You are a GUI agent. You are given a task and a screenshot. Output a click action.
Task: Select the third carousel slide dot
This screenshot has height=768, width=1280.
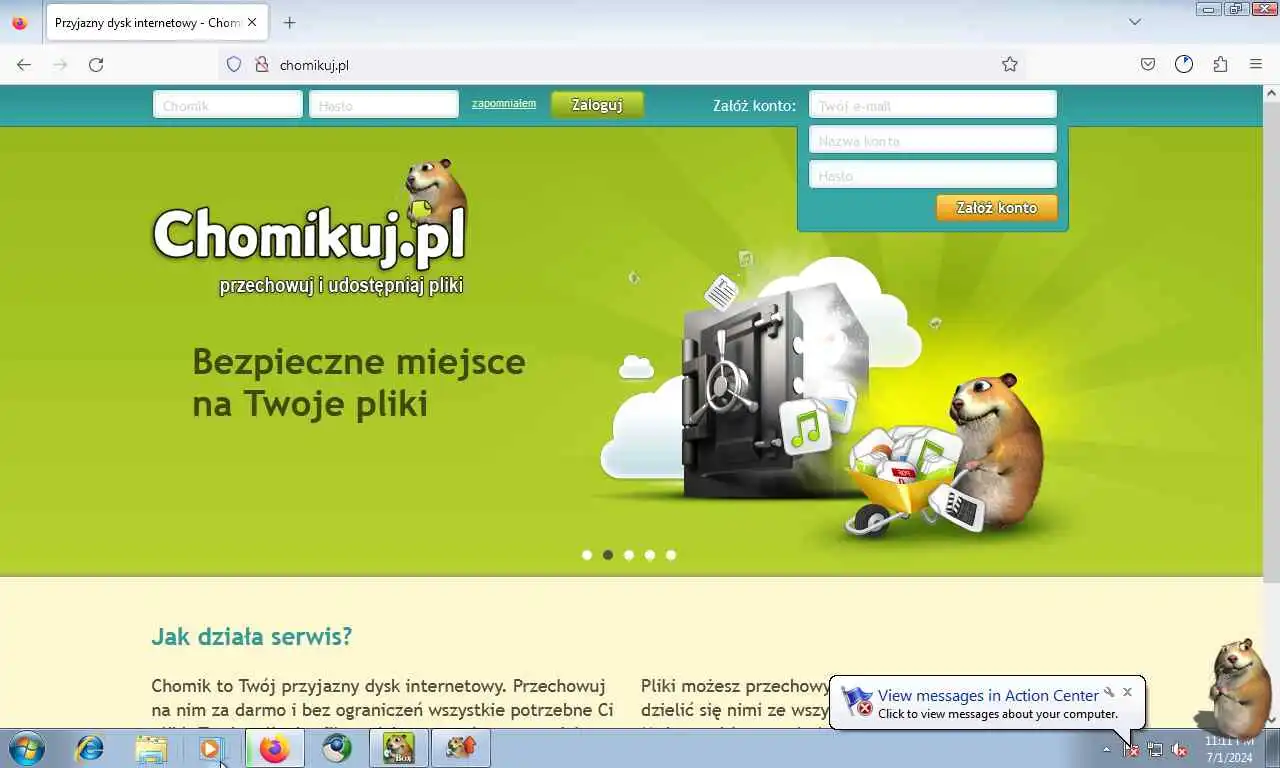coord(629,555)
